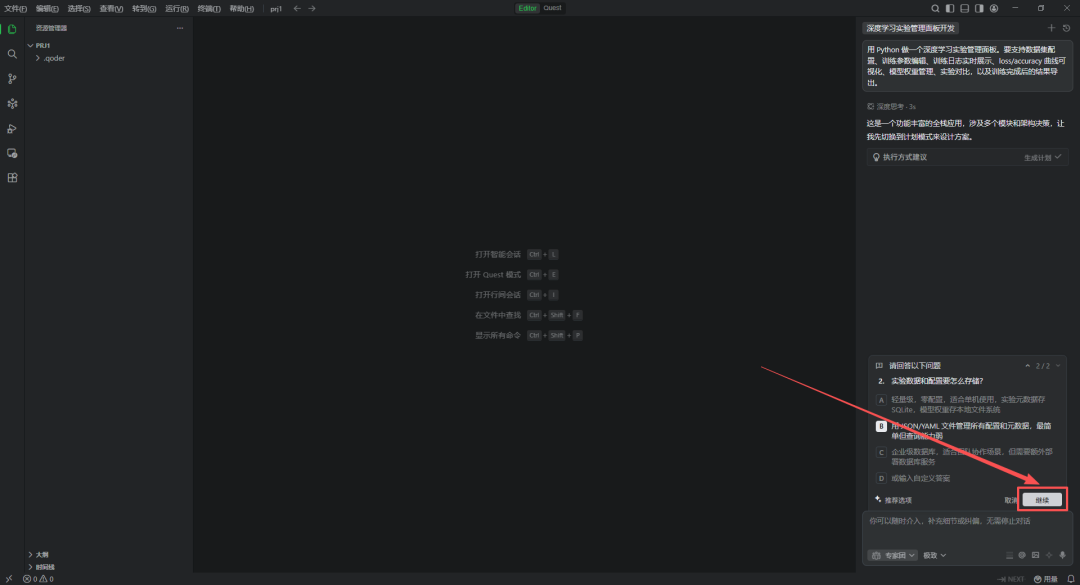Open the Run and Debug icon

coord(12,129)
